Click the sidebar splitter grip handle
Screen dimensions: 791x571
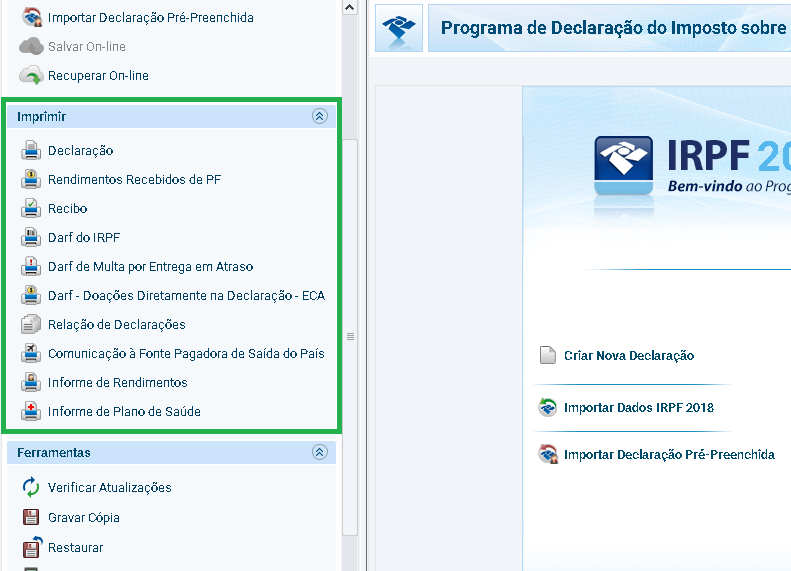pyautogui.click(x=351, y=336)
